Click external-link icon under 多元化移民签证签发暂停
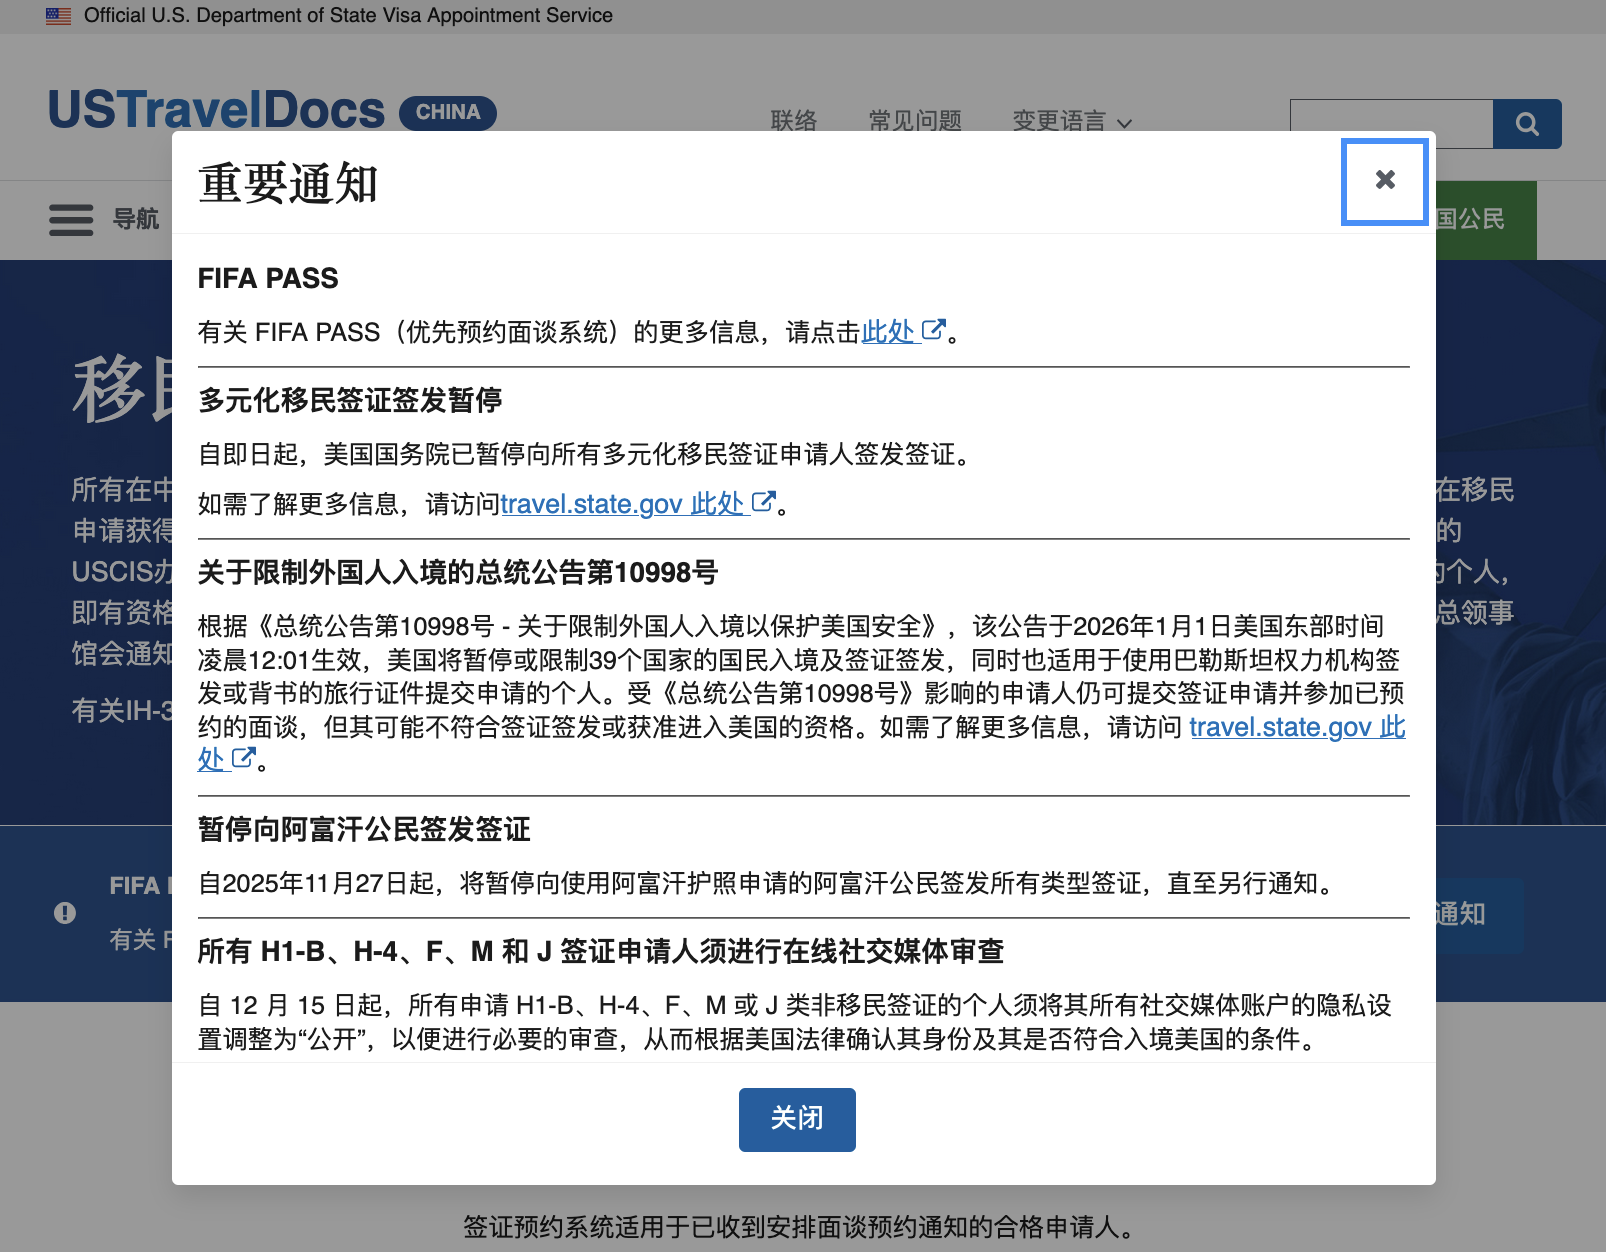This screenshot has width=1606, height=1252. (763, 503)
